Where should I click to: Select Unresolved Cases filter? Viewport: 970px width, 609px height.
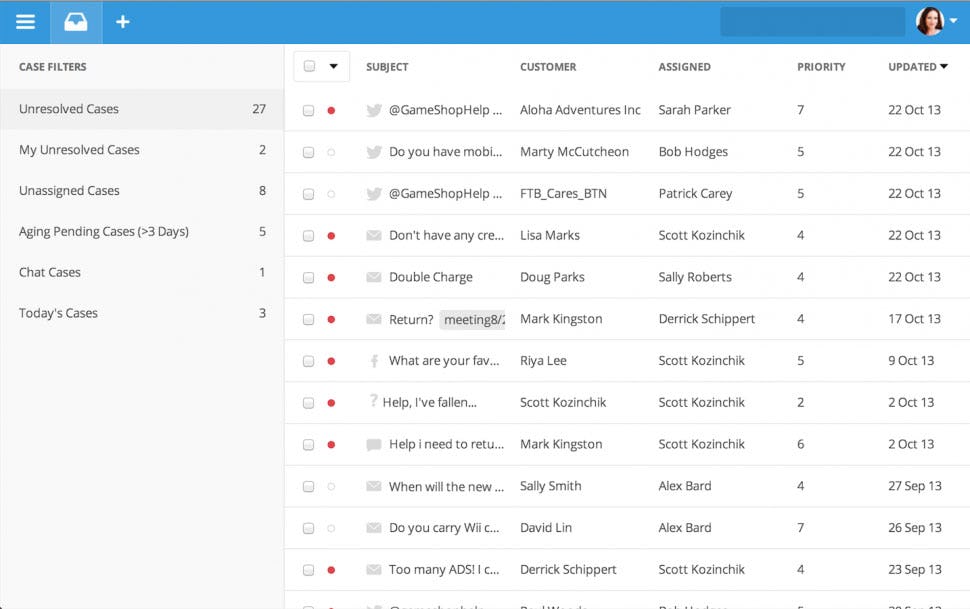tap(142, 109)
